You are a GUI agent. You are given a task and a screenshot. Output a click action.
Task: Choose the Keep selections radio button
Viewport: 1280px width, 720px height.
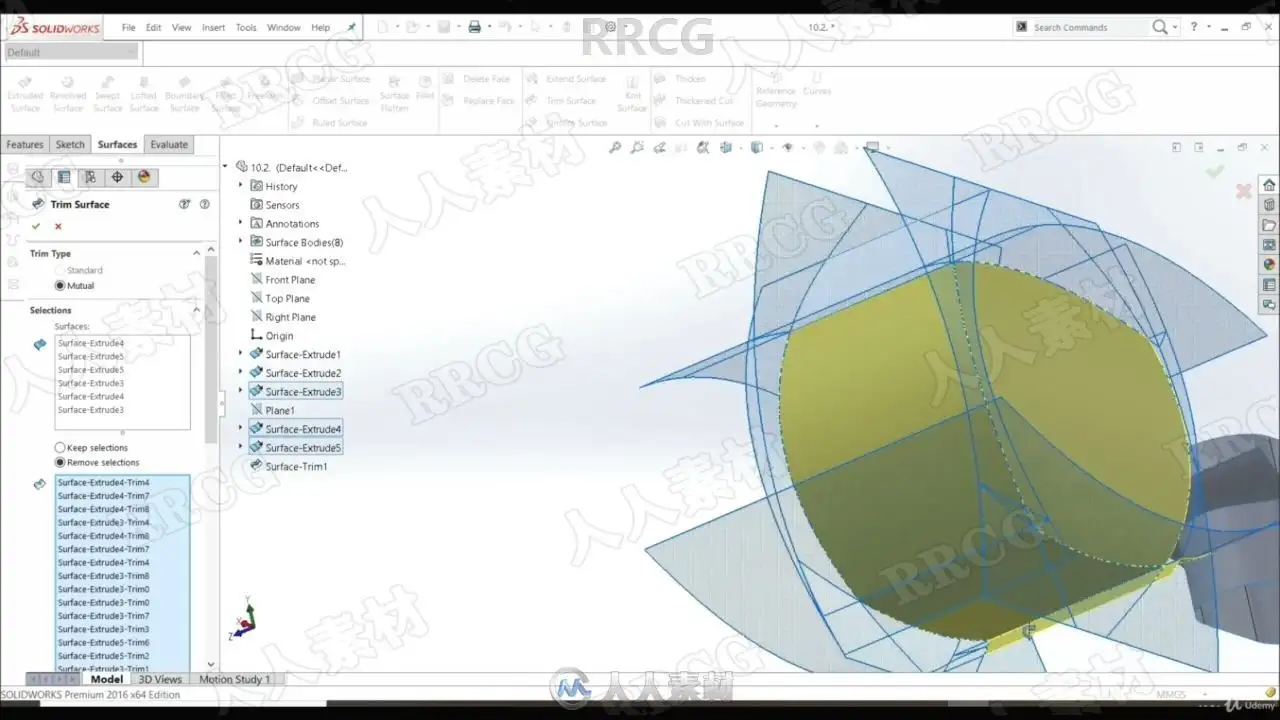coord(60,447)
